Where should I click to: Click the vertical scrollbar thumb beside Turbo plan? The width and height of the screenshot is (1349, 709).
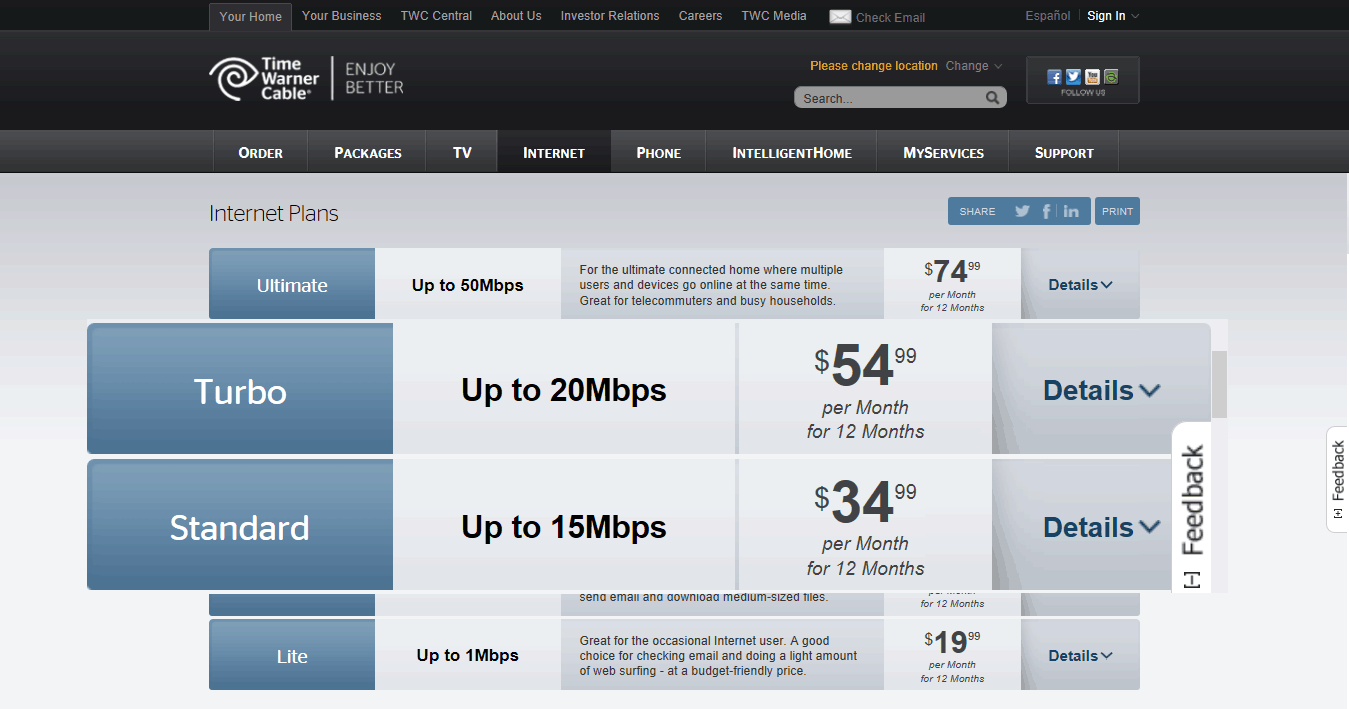coord(1218,385)
